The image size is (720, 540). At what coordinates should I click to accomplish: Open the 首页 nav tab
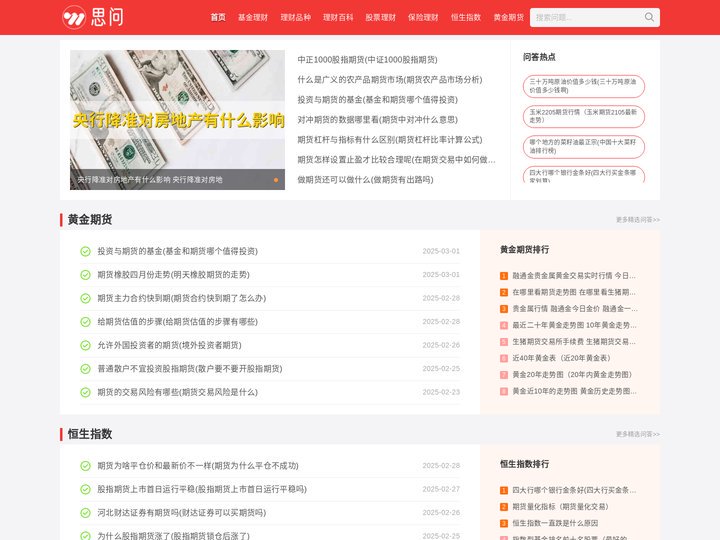tap(218, 17)
